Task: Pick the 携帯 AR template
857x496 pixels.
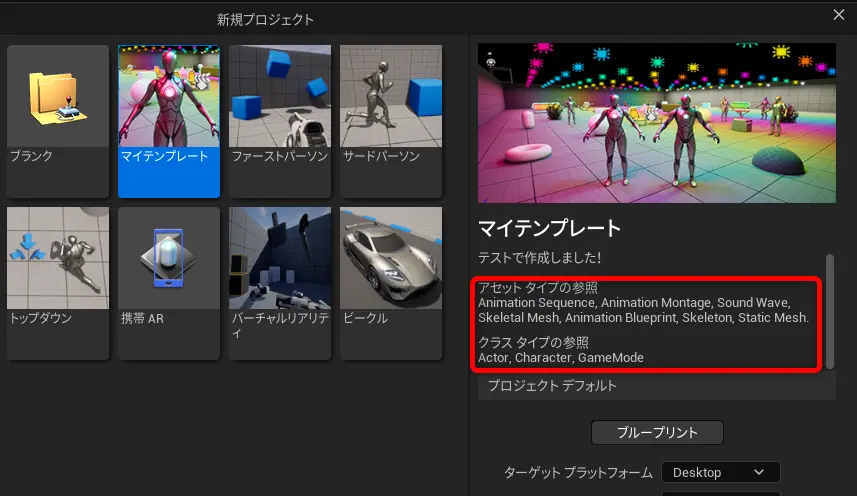Action: 169,283
